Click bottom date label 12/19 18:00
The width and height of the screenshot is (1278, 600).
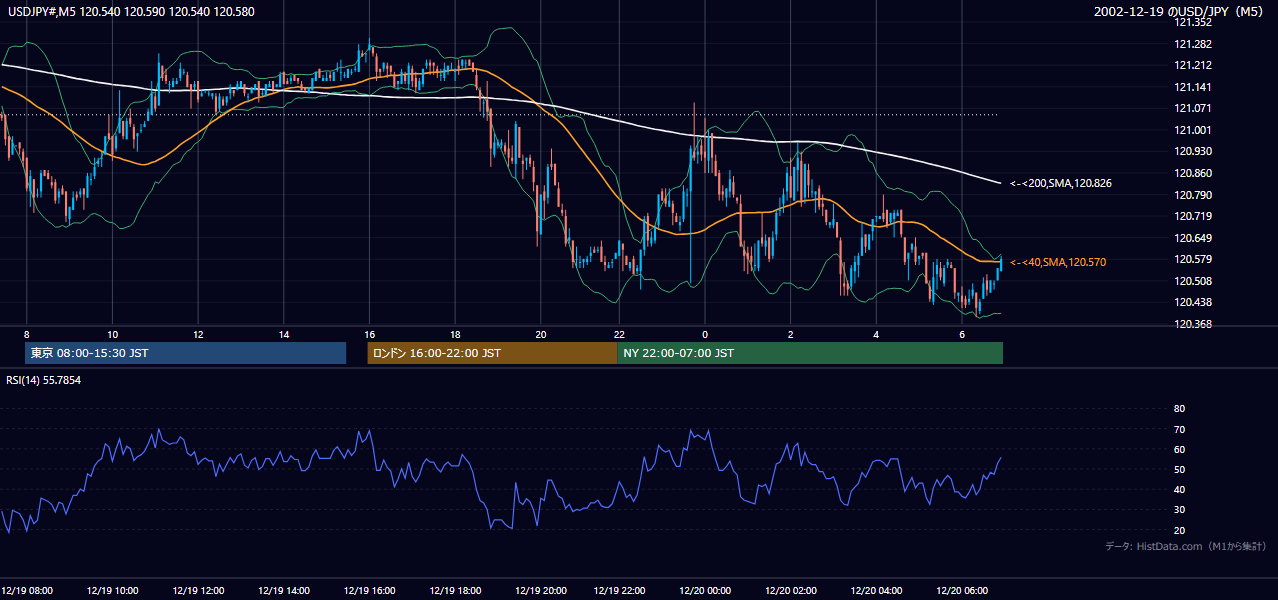pos(455,591)
